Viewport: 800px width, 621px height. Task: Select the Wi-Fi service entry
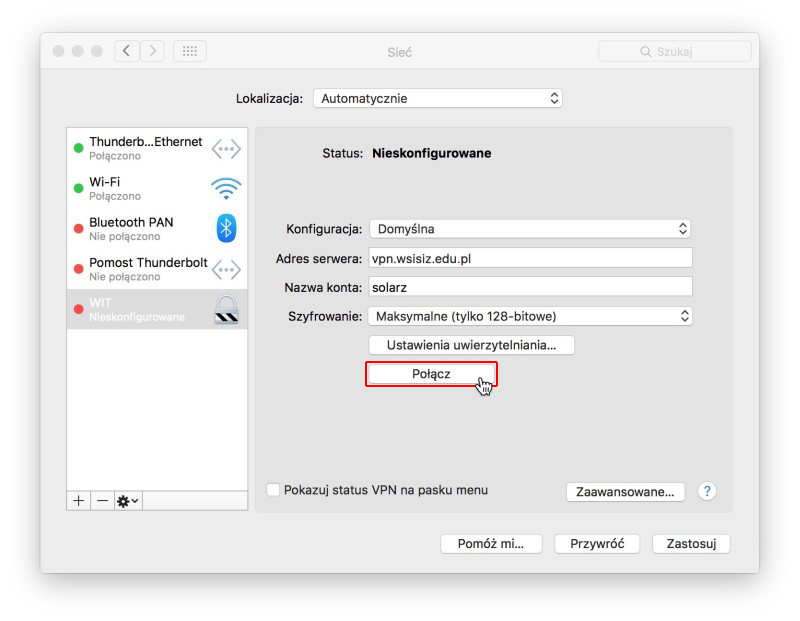(140, 188)
